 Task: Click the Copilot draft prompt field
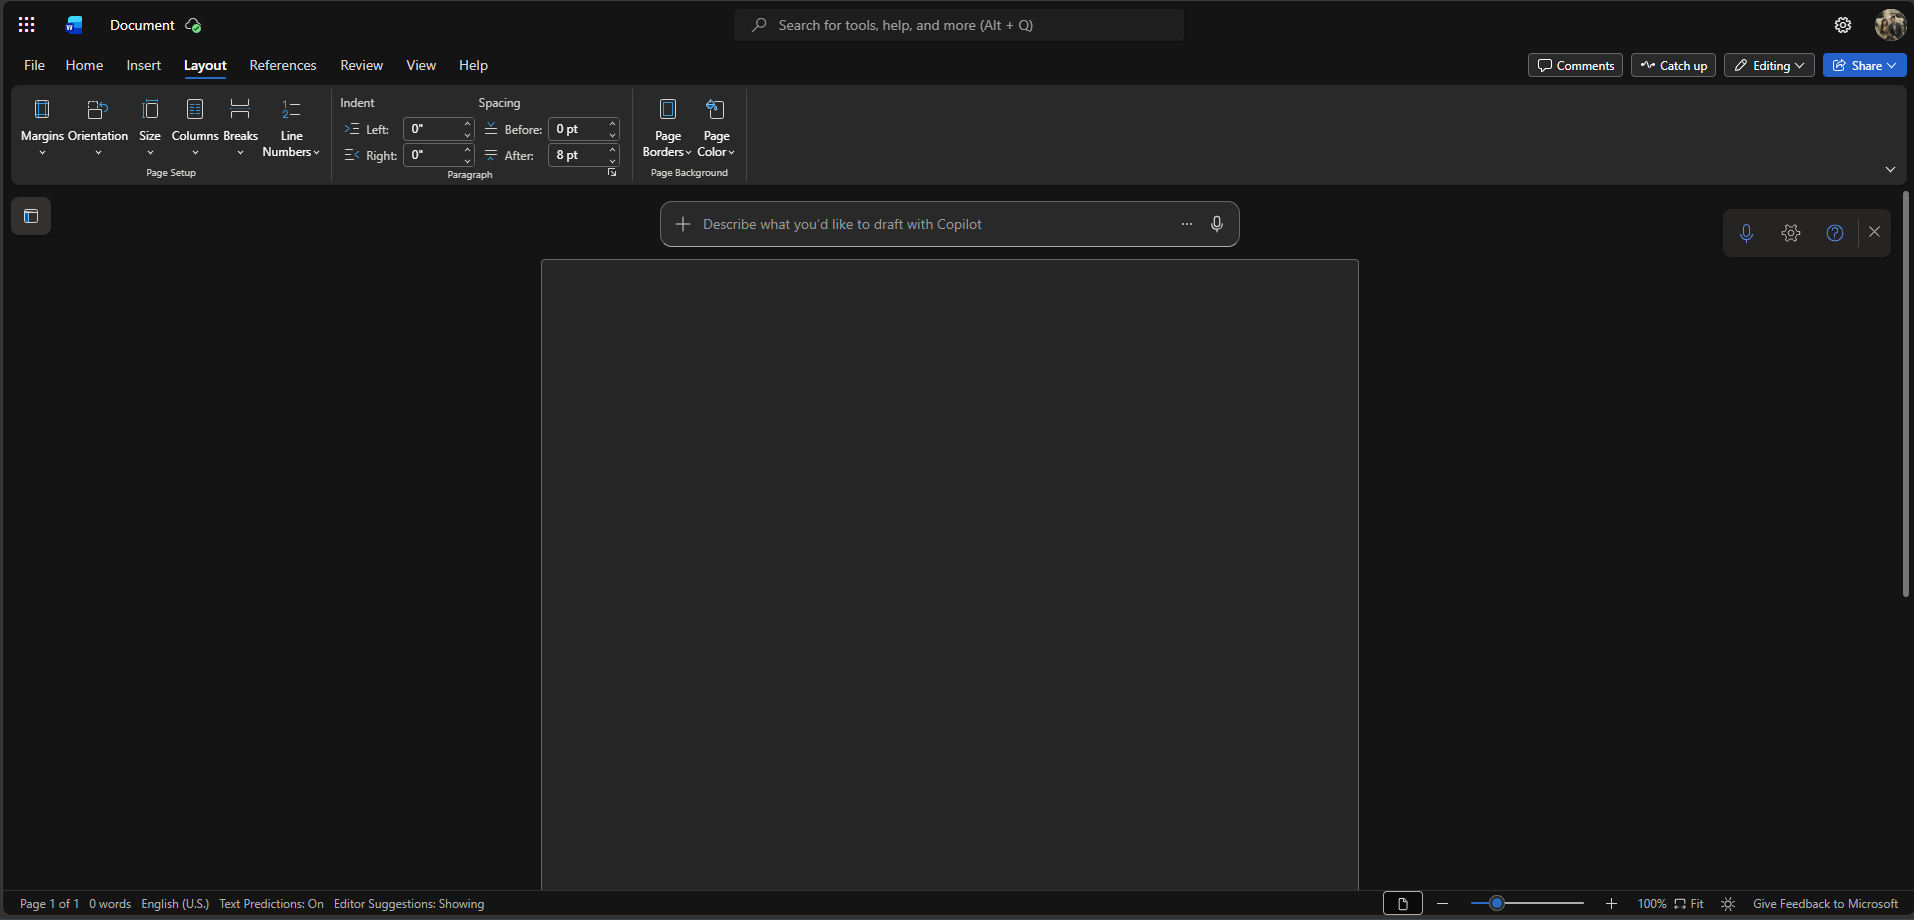pyautogui.click(x=900, y=223)
